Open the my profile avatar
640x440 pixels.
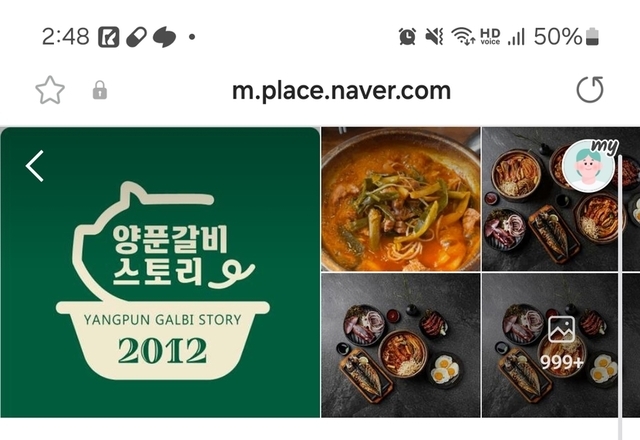(589, 165)
